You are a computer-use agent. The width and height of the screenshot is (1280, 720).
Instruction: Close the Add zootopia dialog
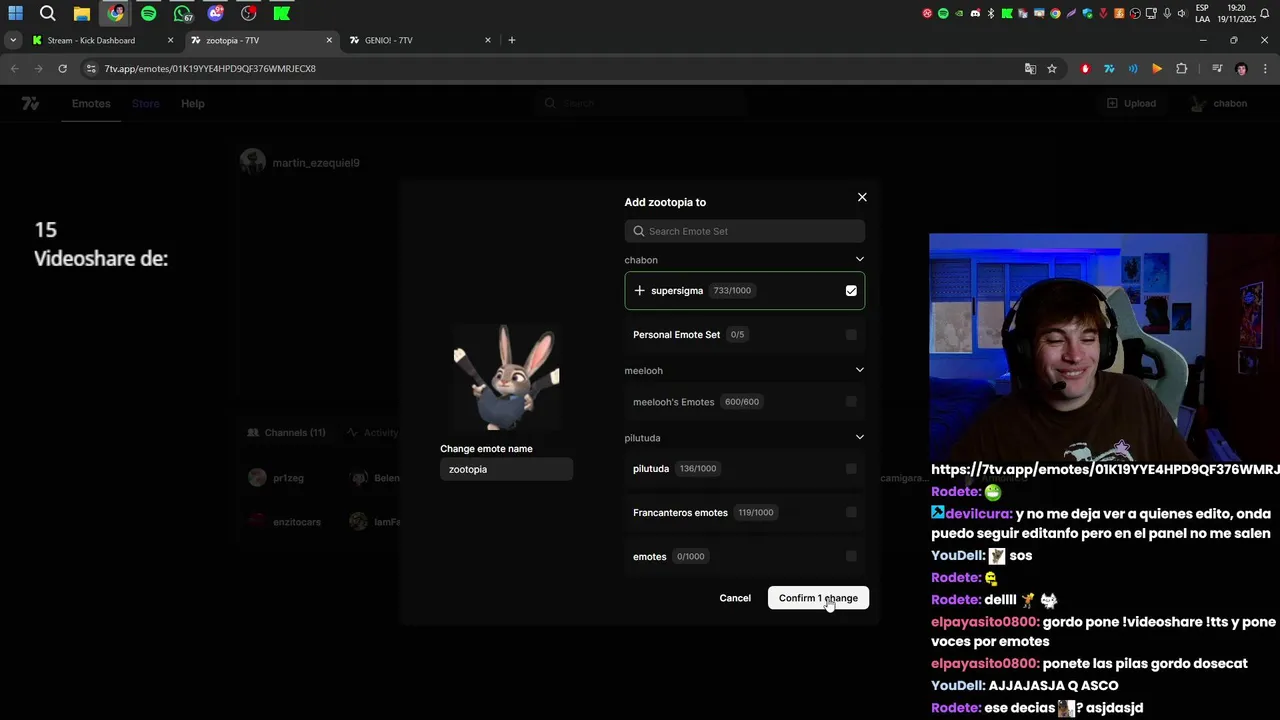(862, 197)
